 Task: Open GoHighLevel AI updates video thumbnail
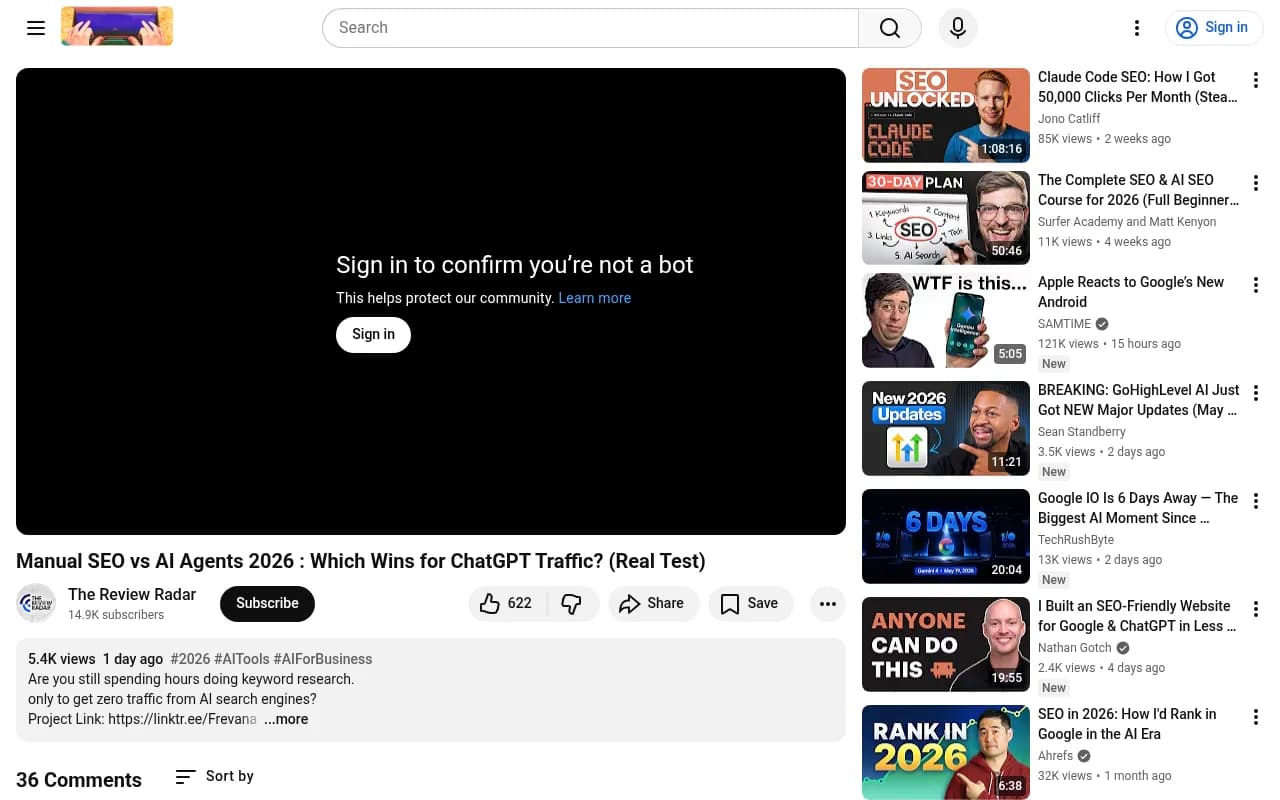coord(946,428)
